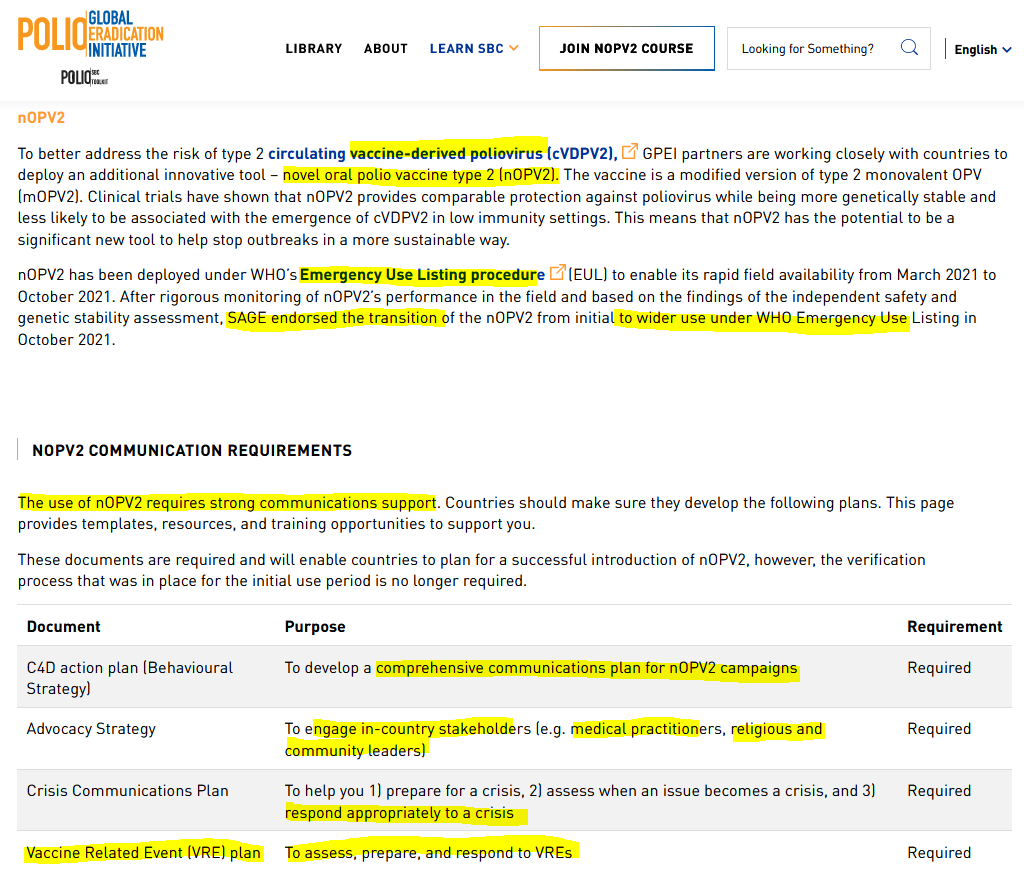Click 'To assess, prepare, and respond to VREs'
This screenshot has width=1024, height=880.
(428, 853)
